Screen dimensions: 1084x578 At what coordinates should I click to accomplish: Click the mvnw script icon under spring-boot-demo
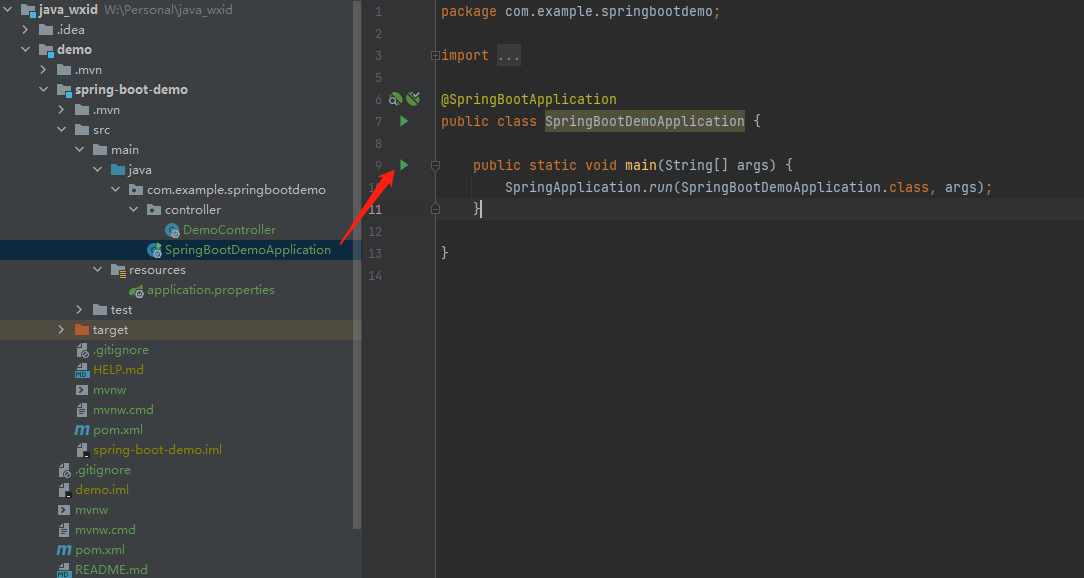point(82,390)
